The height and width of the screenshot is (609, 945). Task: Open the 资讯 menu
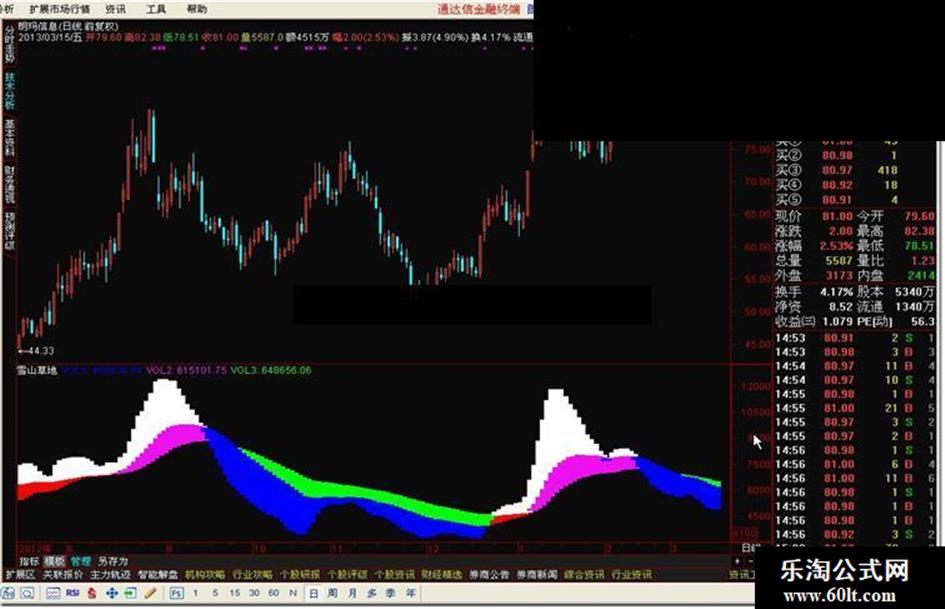(x=116, y=9)
